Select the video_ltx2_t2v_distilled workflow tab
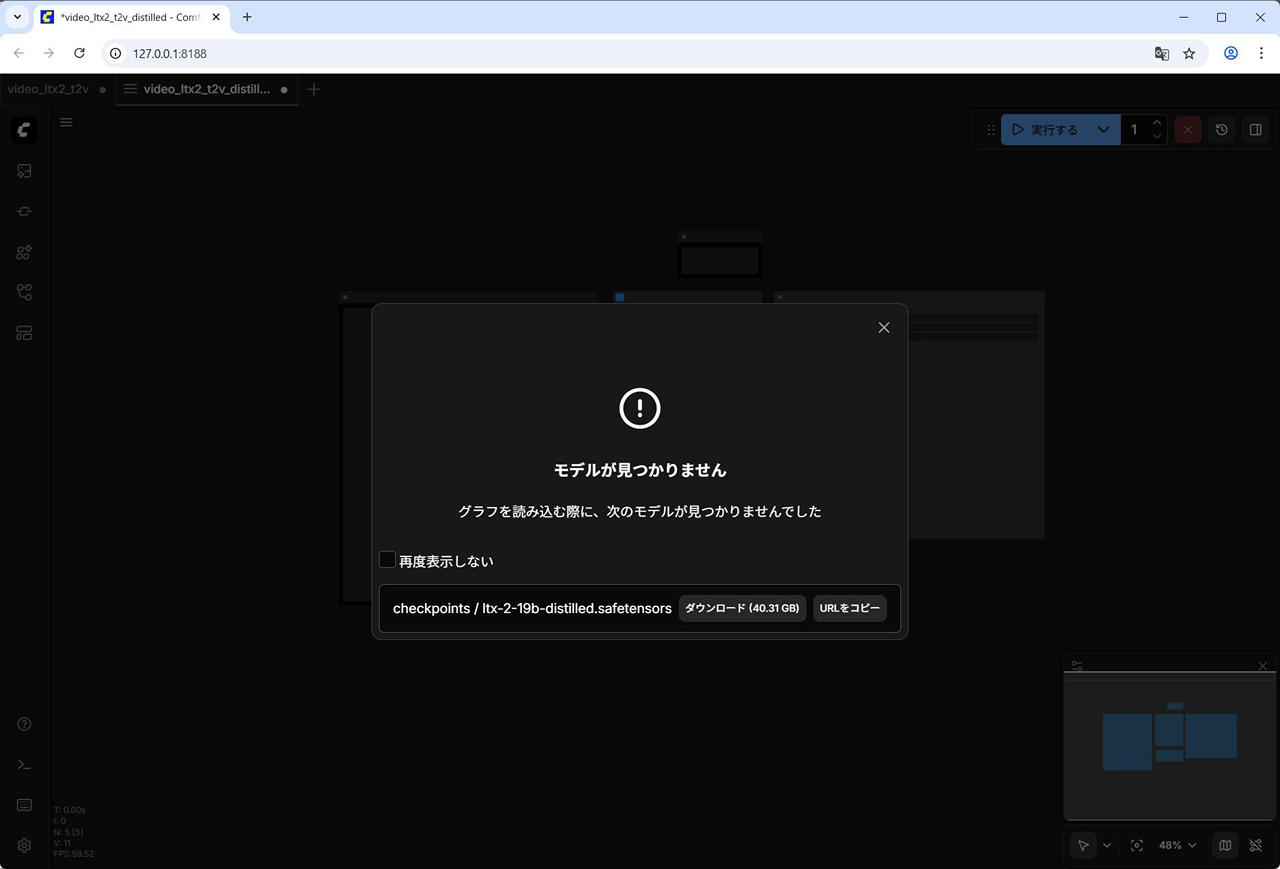 click(x=206, y=89)
